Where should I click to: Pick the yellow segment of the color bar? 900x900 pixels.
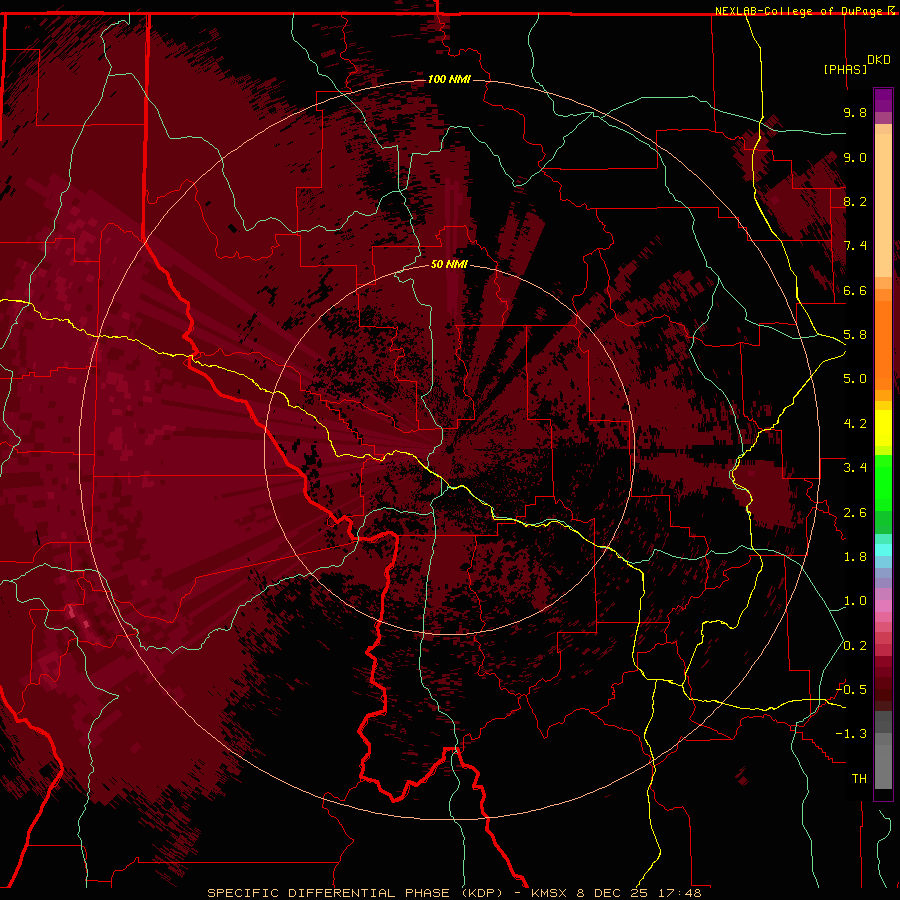click(x=883, y=428)
